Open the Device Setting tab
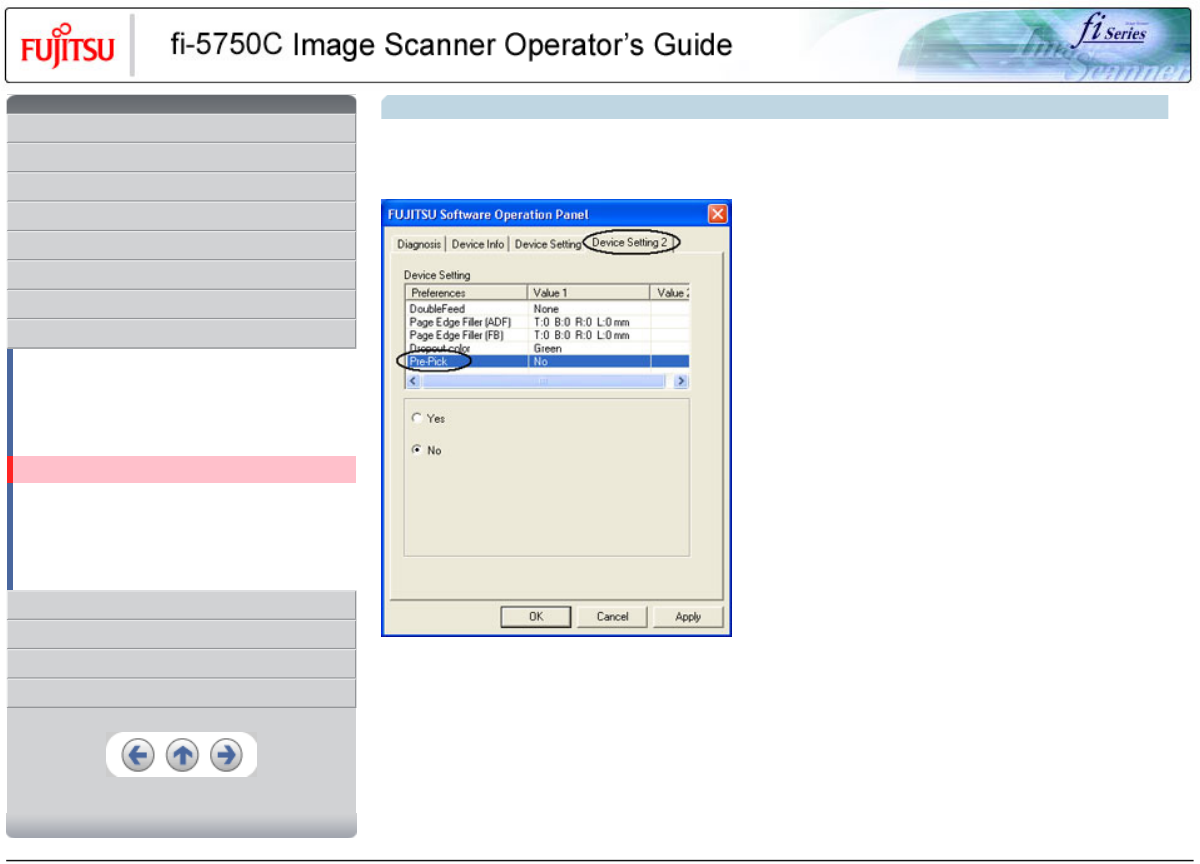Viewport: 1200px width, 864px height. (547, 244)
